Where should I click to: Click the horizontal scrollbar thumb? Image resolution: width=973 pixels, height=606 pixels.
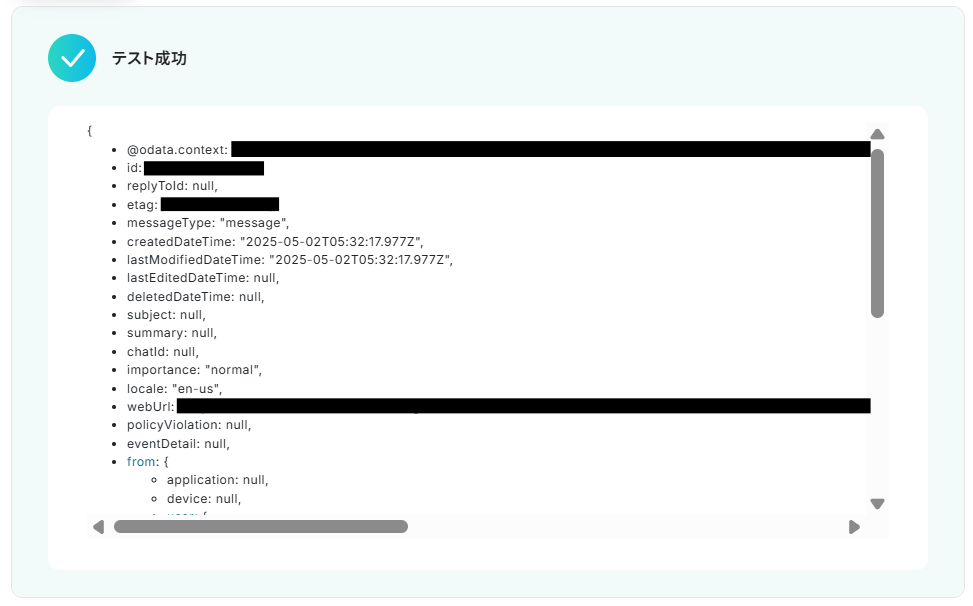[261, 527]
